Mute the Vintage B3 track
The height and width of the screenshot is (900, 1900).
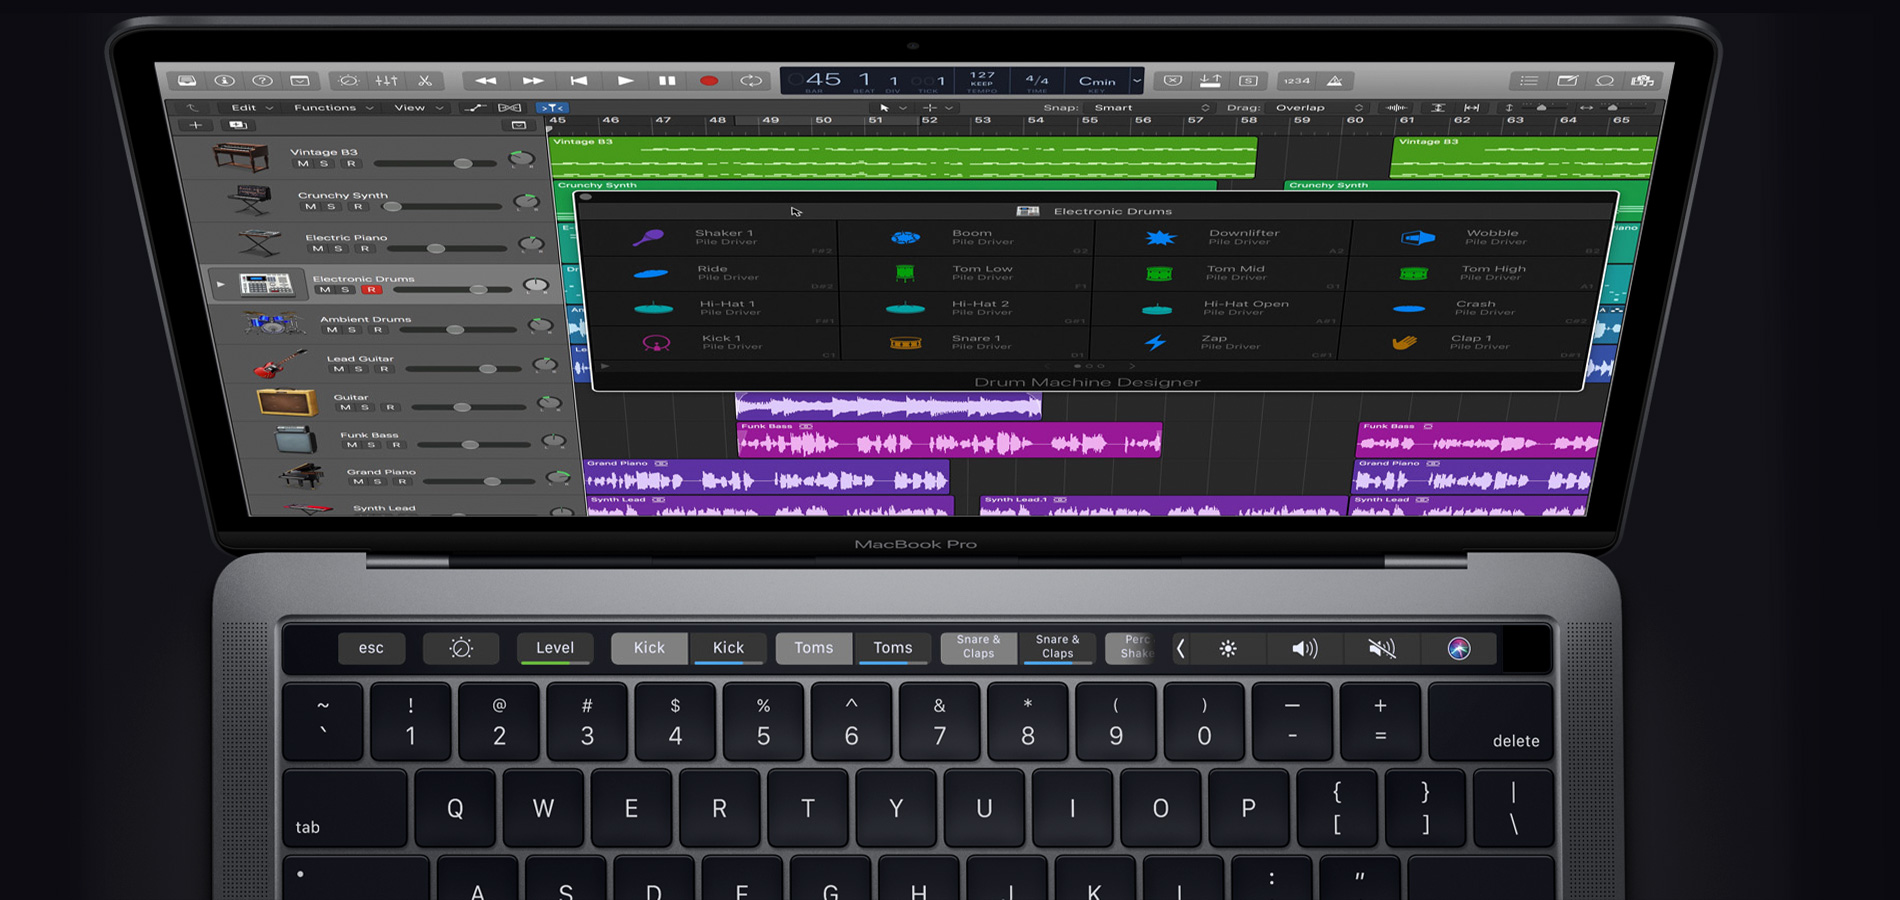(303, 164)
